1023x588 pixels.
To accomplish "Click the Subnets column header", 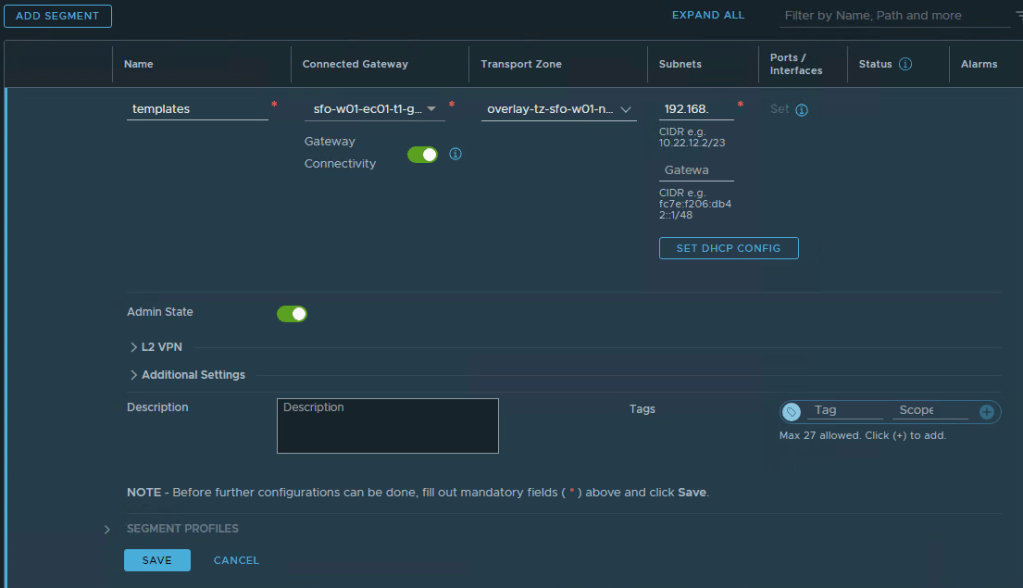I will click(680, 64).
